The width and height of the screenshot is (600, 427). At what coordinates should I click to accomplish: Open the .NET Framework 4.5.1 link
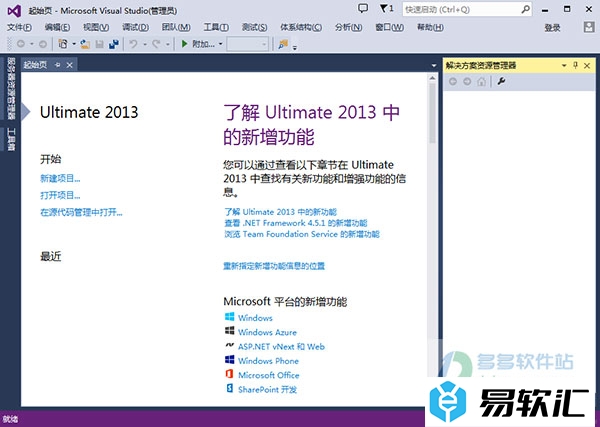pos(296,223)
